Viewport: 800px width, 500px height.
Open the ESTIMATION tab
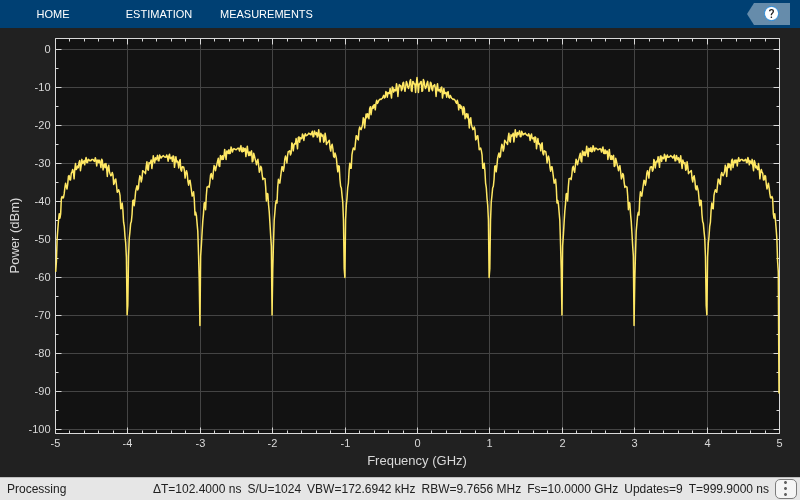point(159,14)
